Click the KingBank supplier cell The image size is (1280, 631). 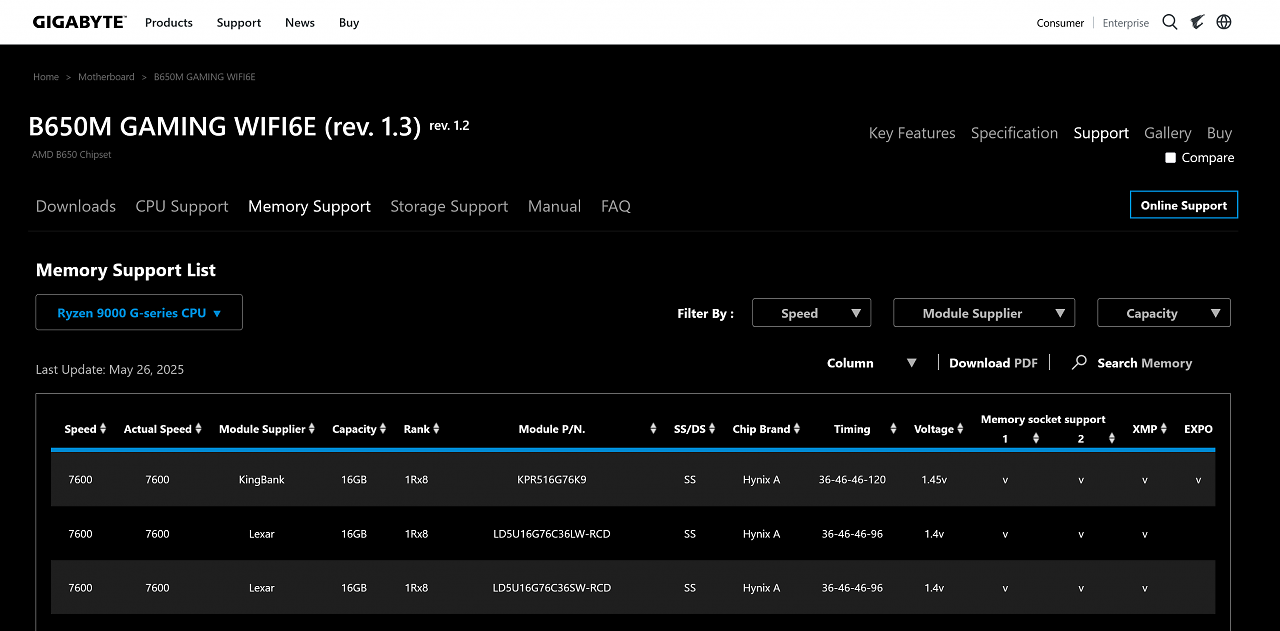tap(262, 480)
